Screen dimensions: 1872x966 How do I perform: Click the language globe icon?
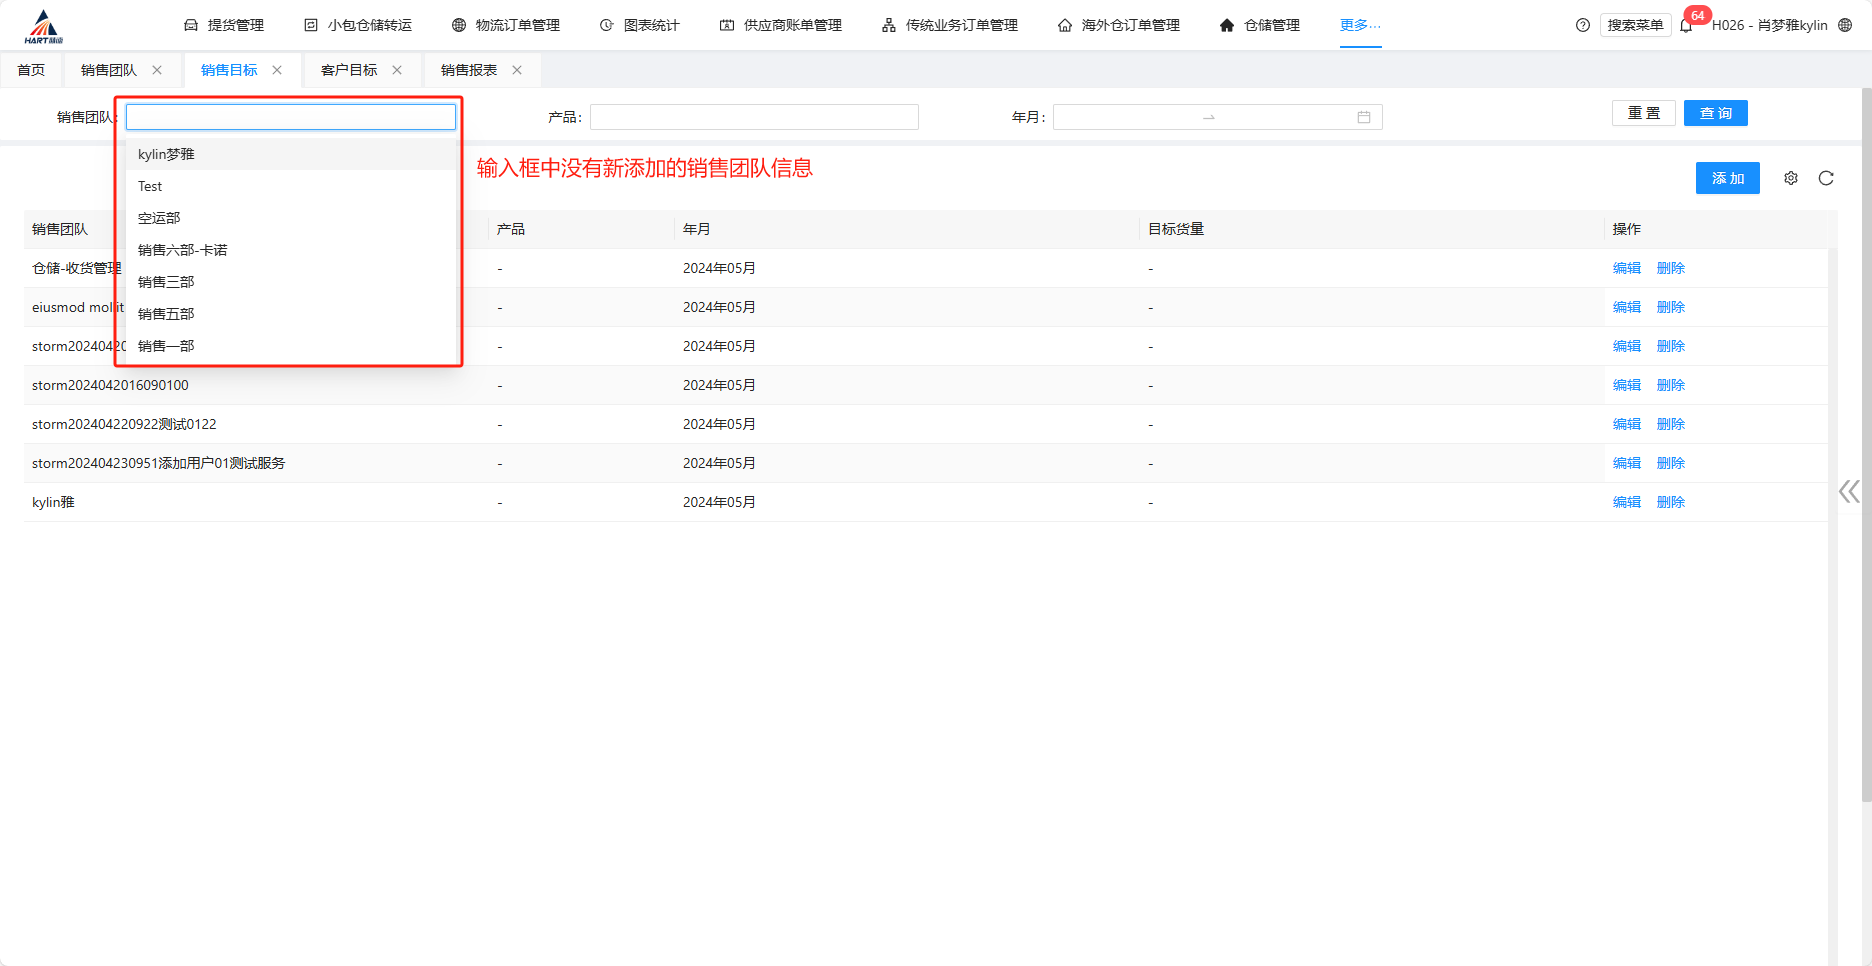pyautogui.click(x=1845, y=25)
